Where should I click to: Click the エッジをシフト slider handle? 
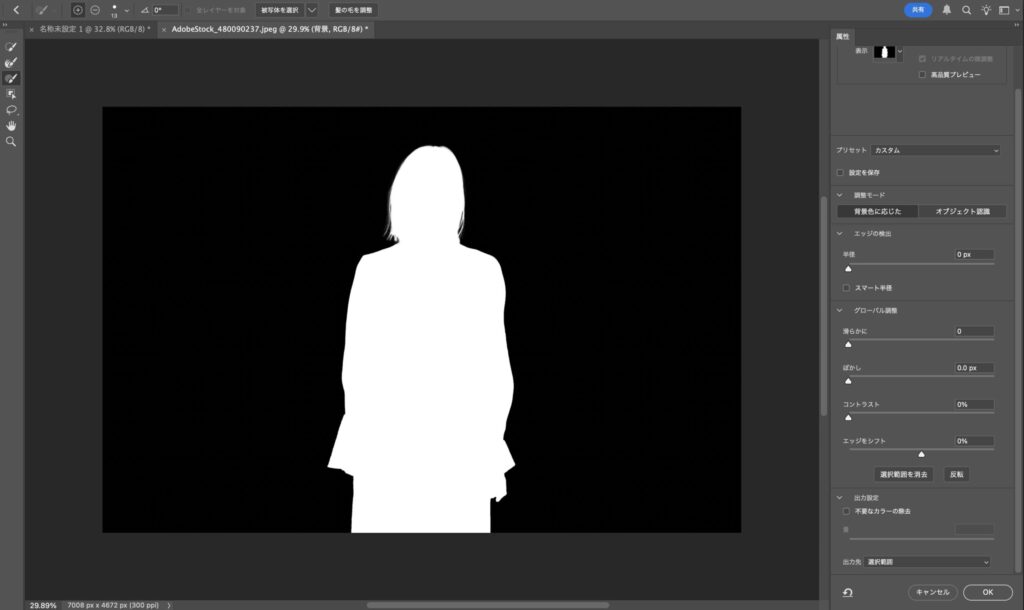click(921, 454)
